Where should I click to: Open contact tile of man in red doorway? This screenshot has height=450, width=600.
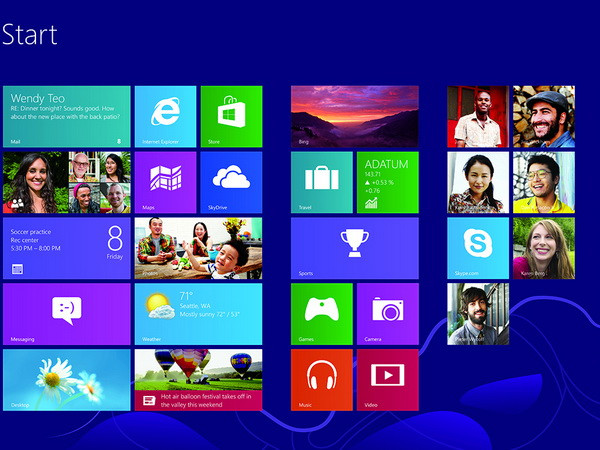pyautogui.click(x=478, y=117)
